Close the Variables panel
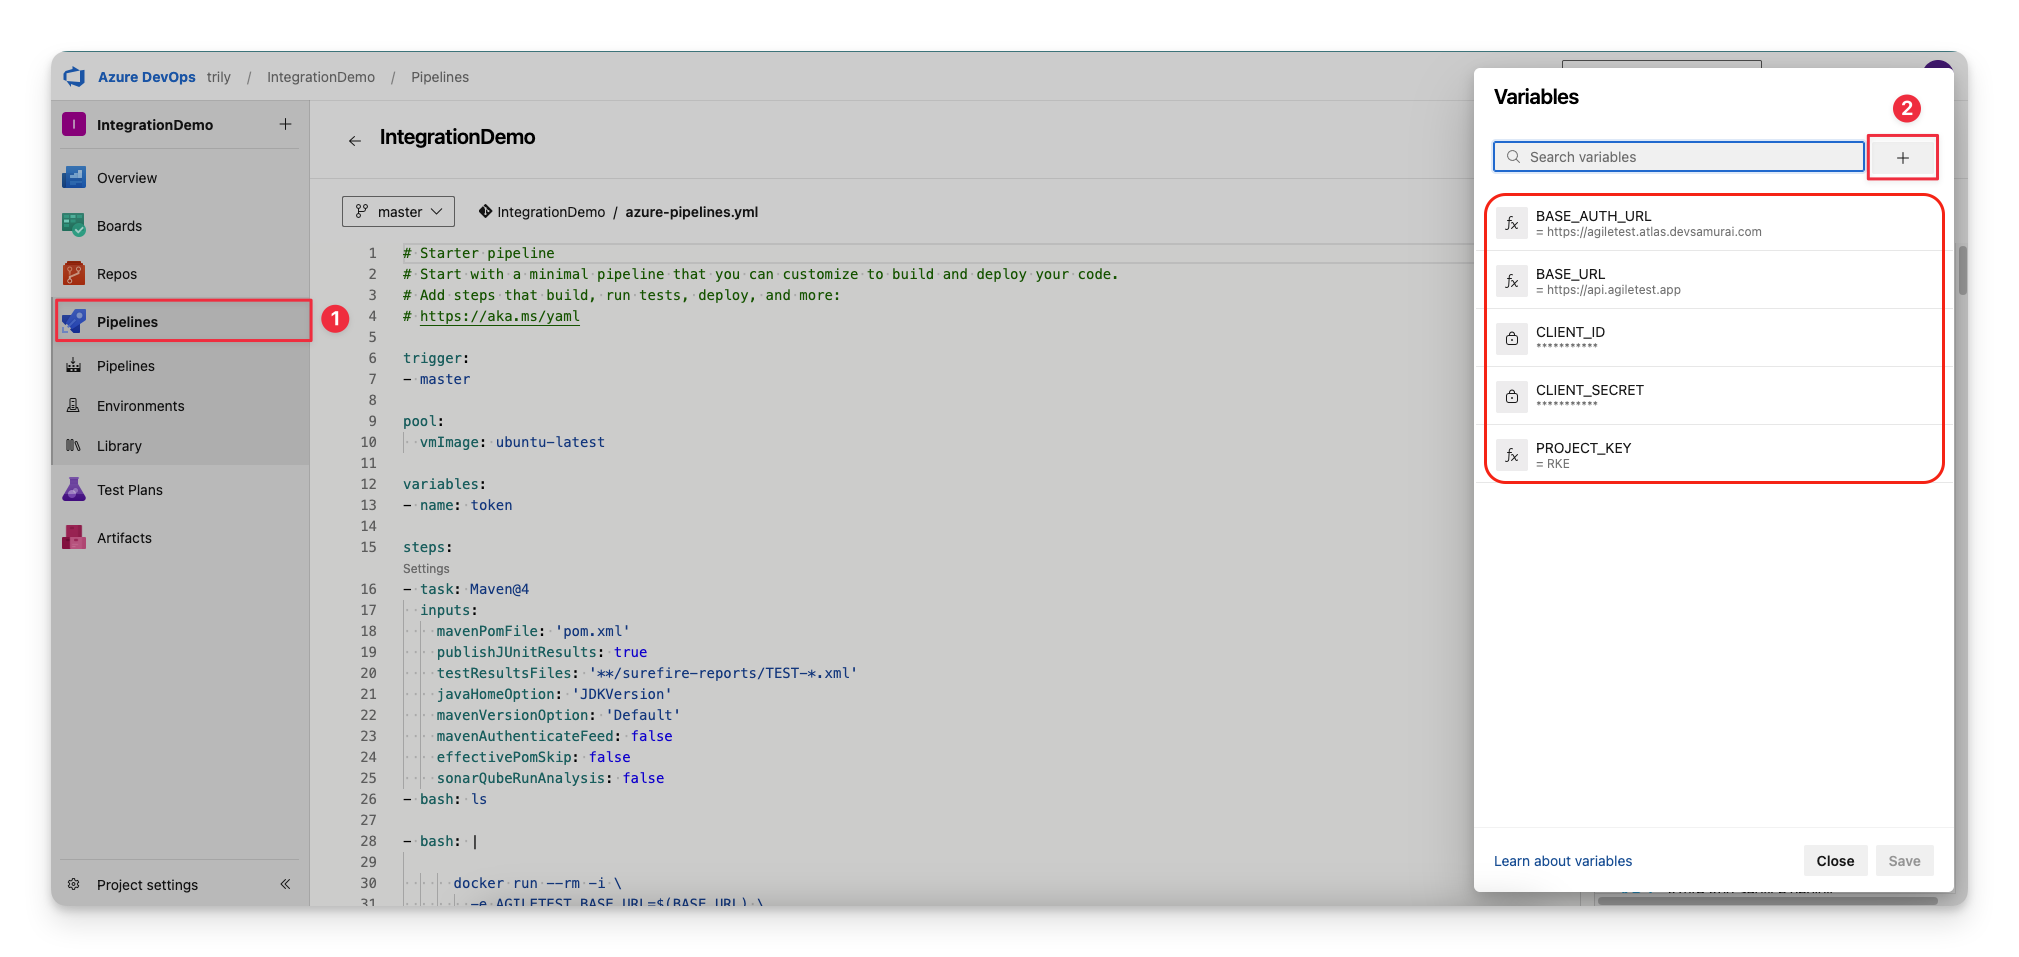 point(1835,860)
